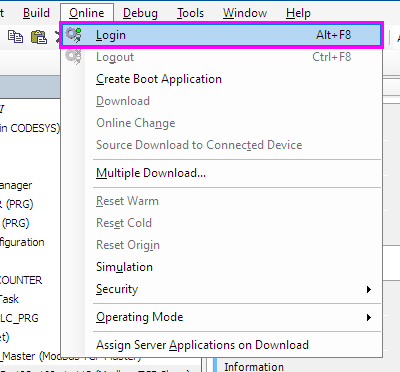Viewport: 400px width, 372px height.
Task: Select the tree row ending in CODESYS)
Action: (30, 128)
